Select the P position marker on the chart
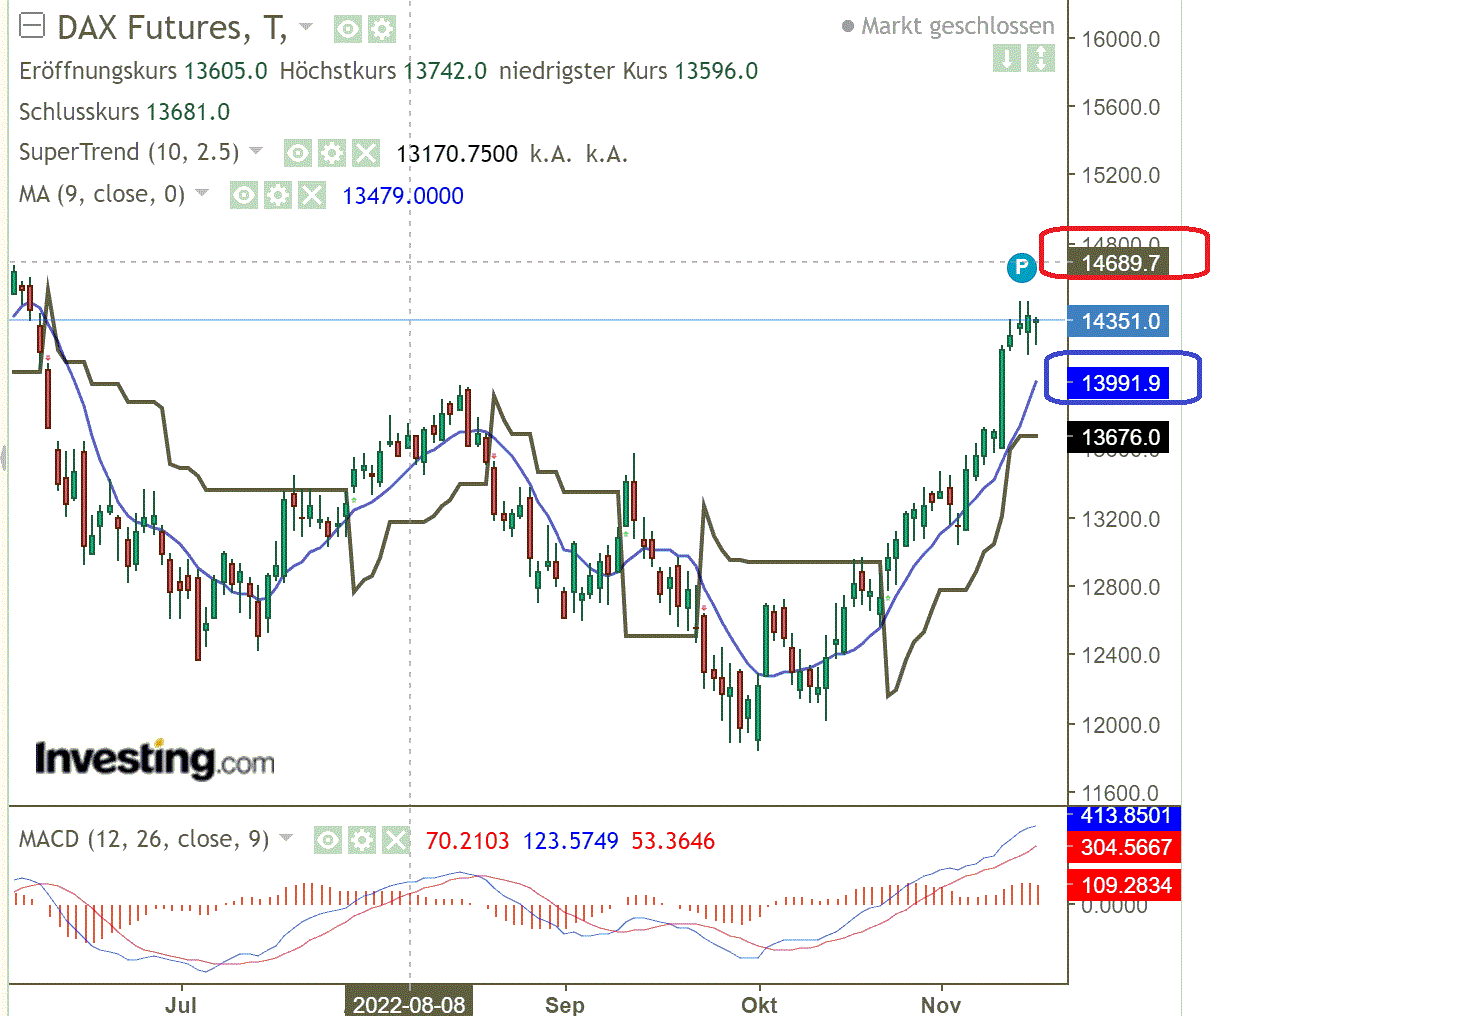The image size is (1458, 1016). click(1020, 268)
